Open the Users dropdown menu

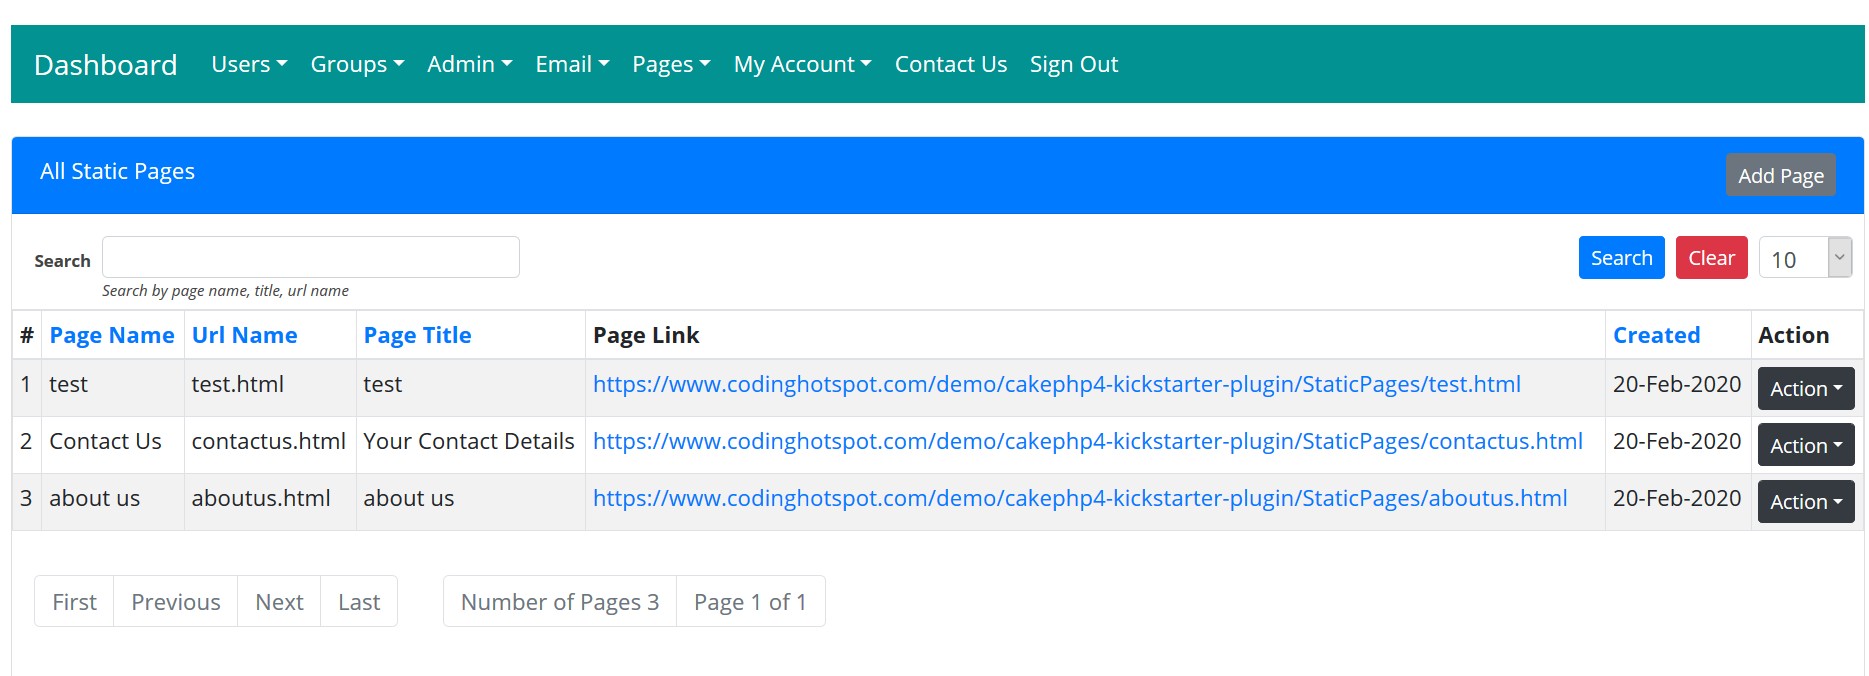click(248, 64)
